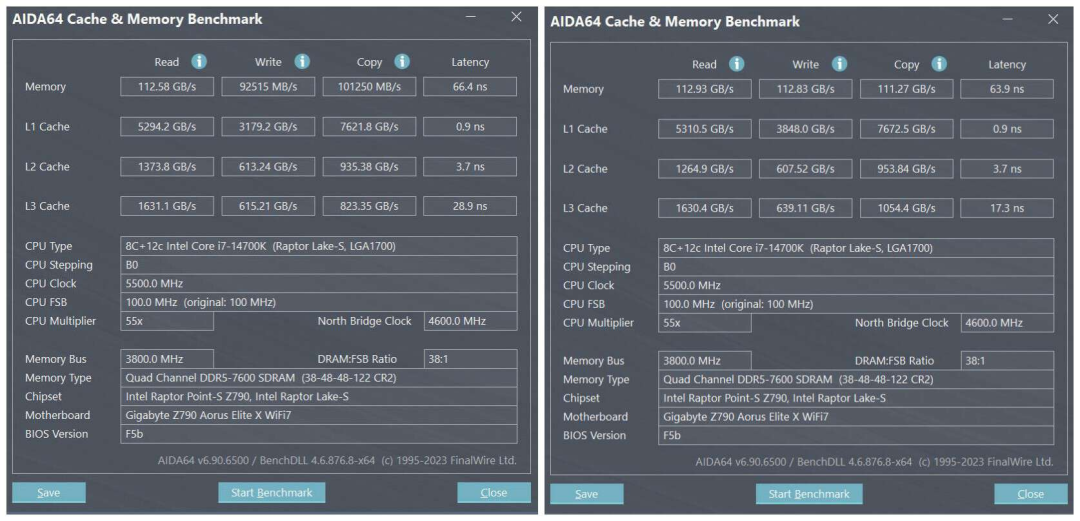The width and height of the screenshot is (1080, 521).
Task: Select L2 Cache read 1264.9 GB/s value
Action: (x=705, y=169)
